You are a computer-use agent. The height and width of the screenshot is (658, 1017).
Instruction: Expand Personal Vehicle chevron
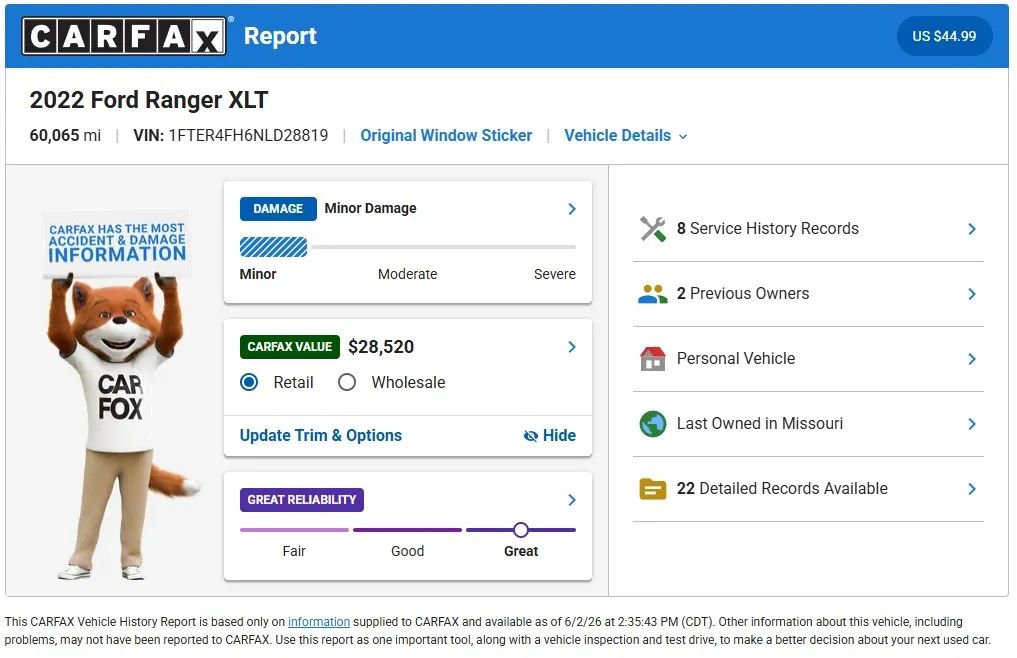pos(972,359)
